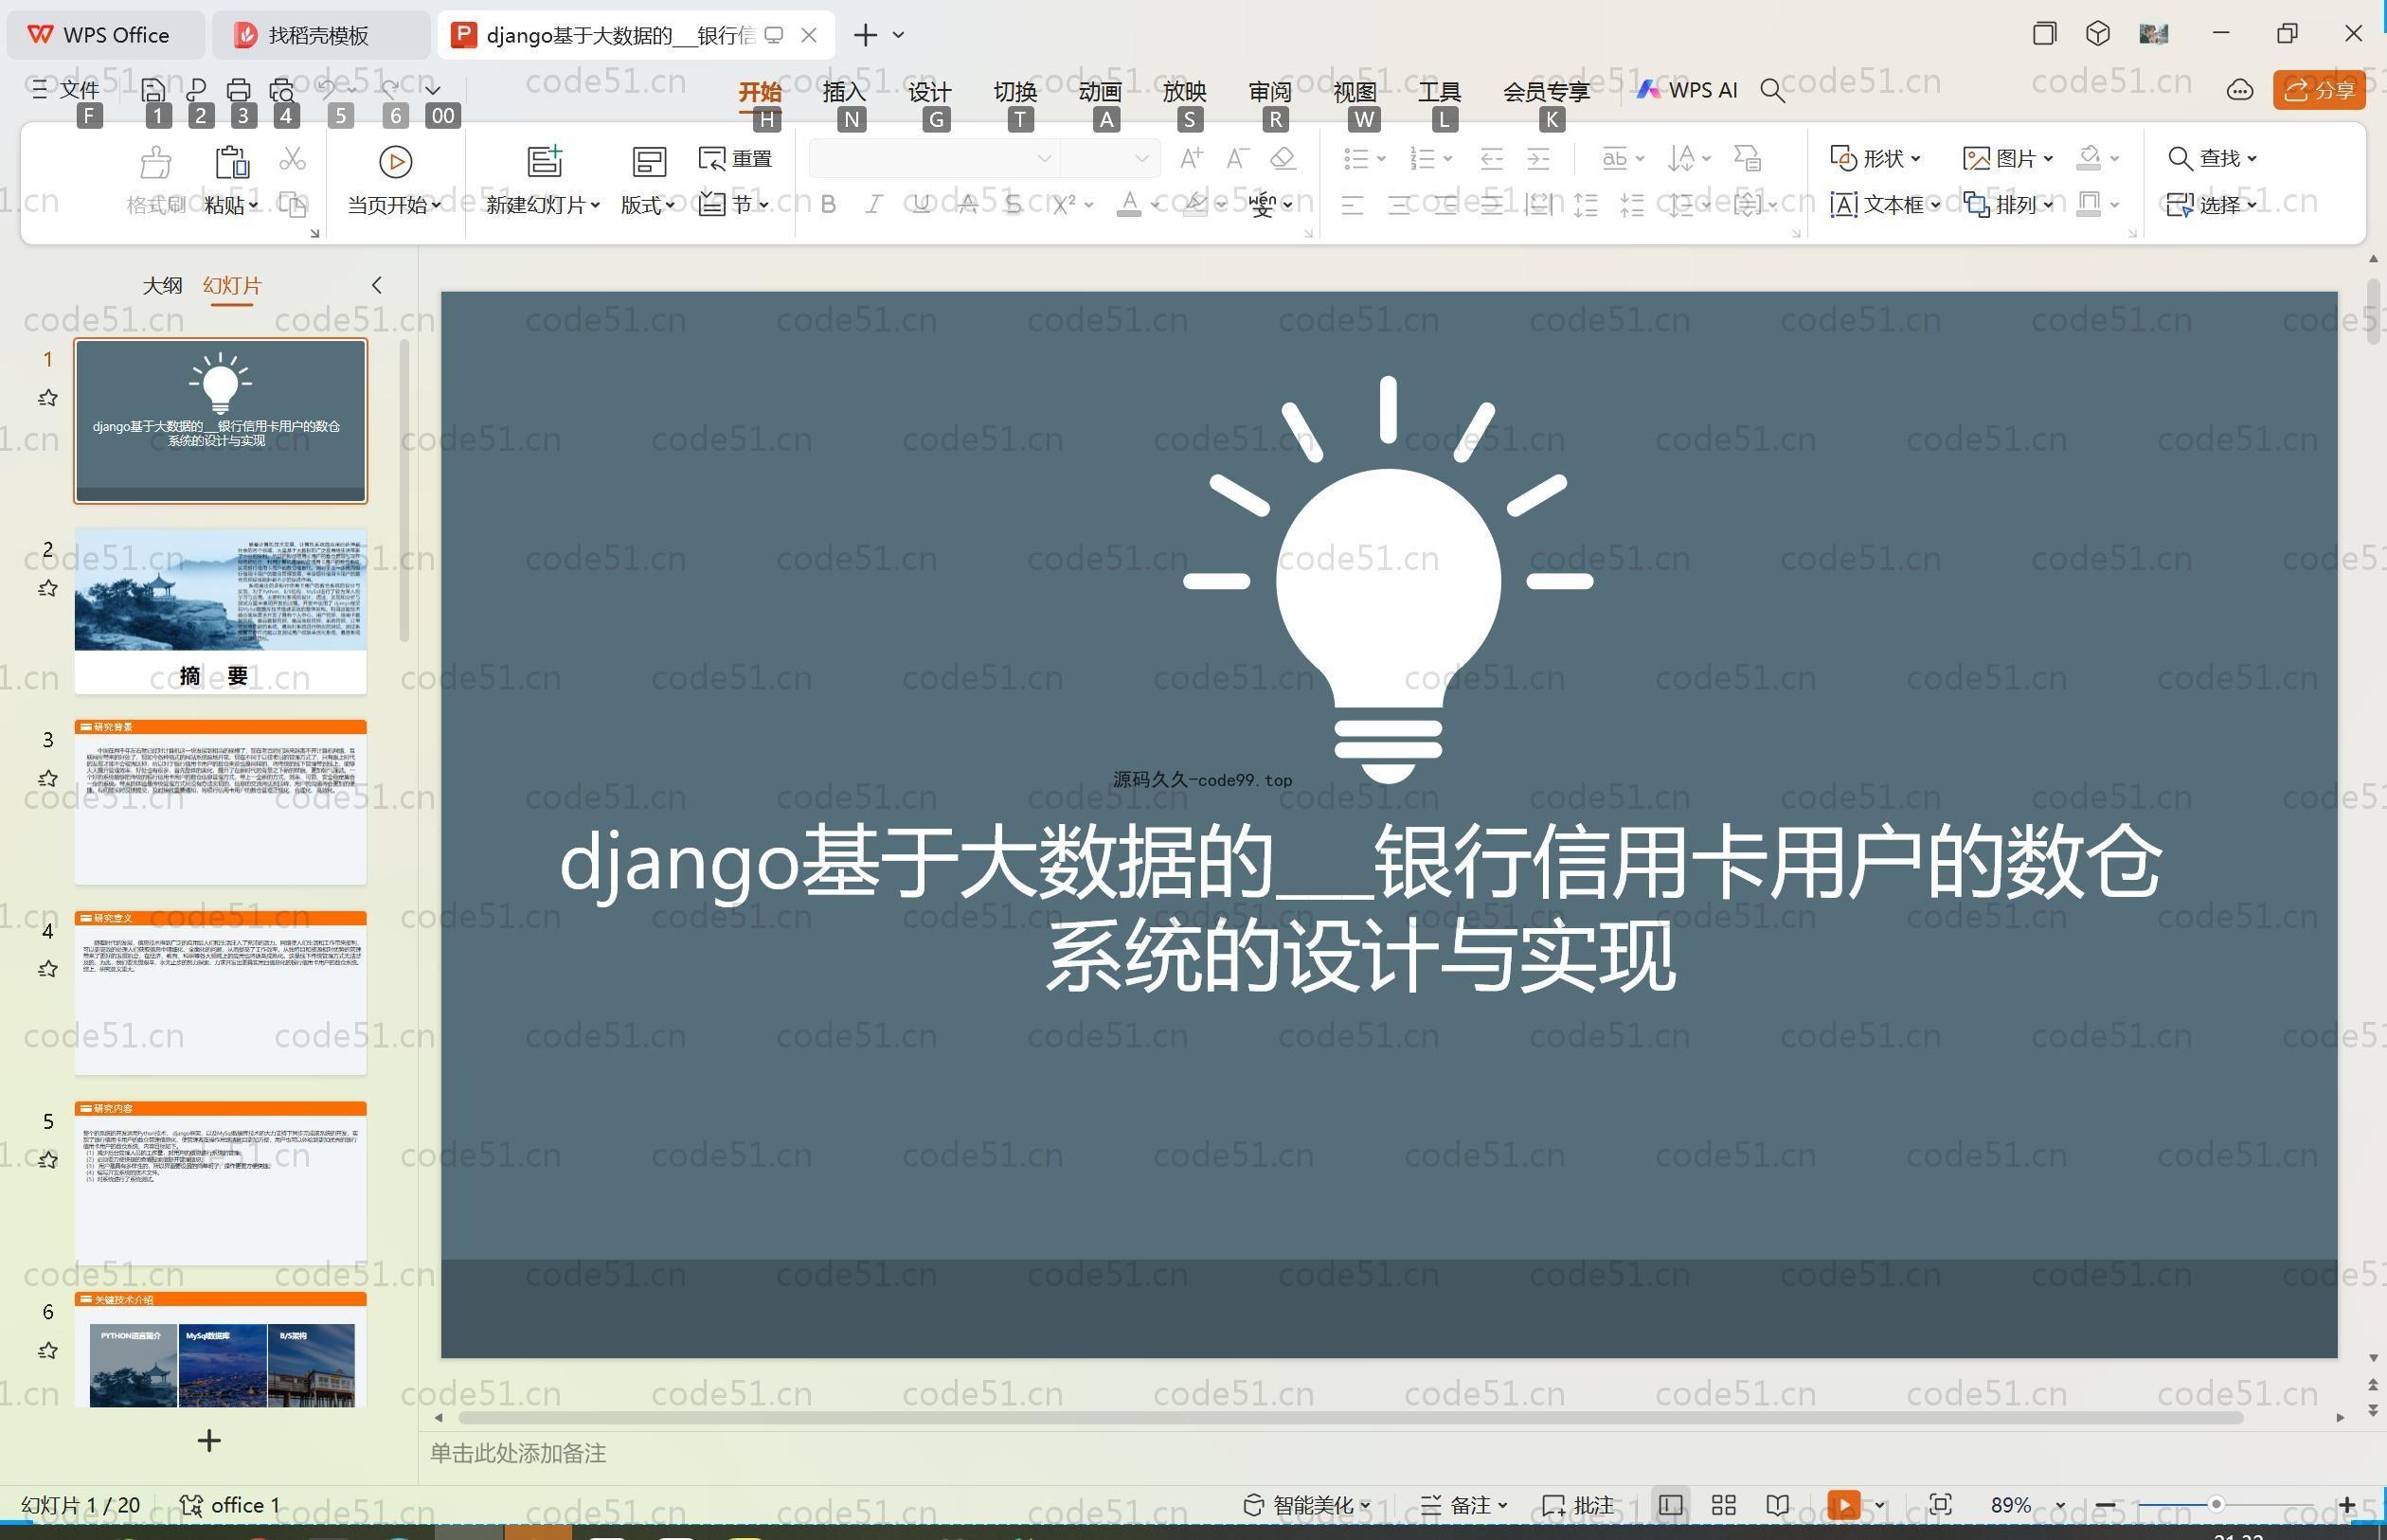Click the Format Painter icon

pos(156,161)
